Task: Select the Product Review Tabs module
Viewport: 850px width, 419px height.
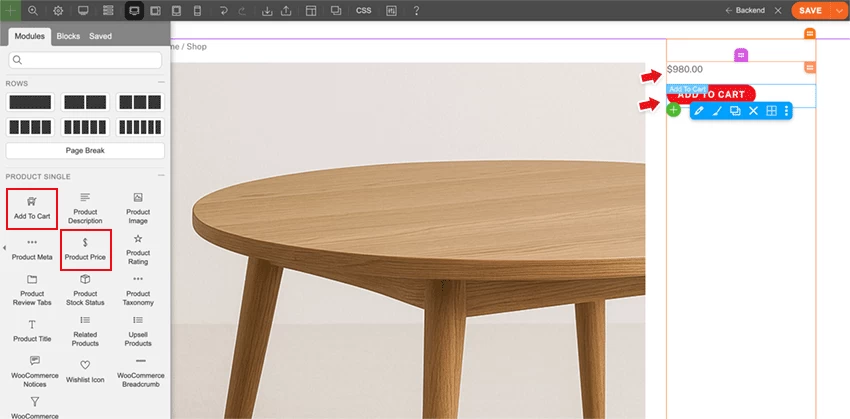Action: pos(32,291)
